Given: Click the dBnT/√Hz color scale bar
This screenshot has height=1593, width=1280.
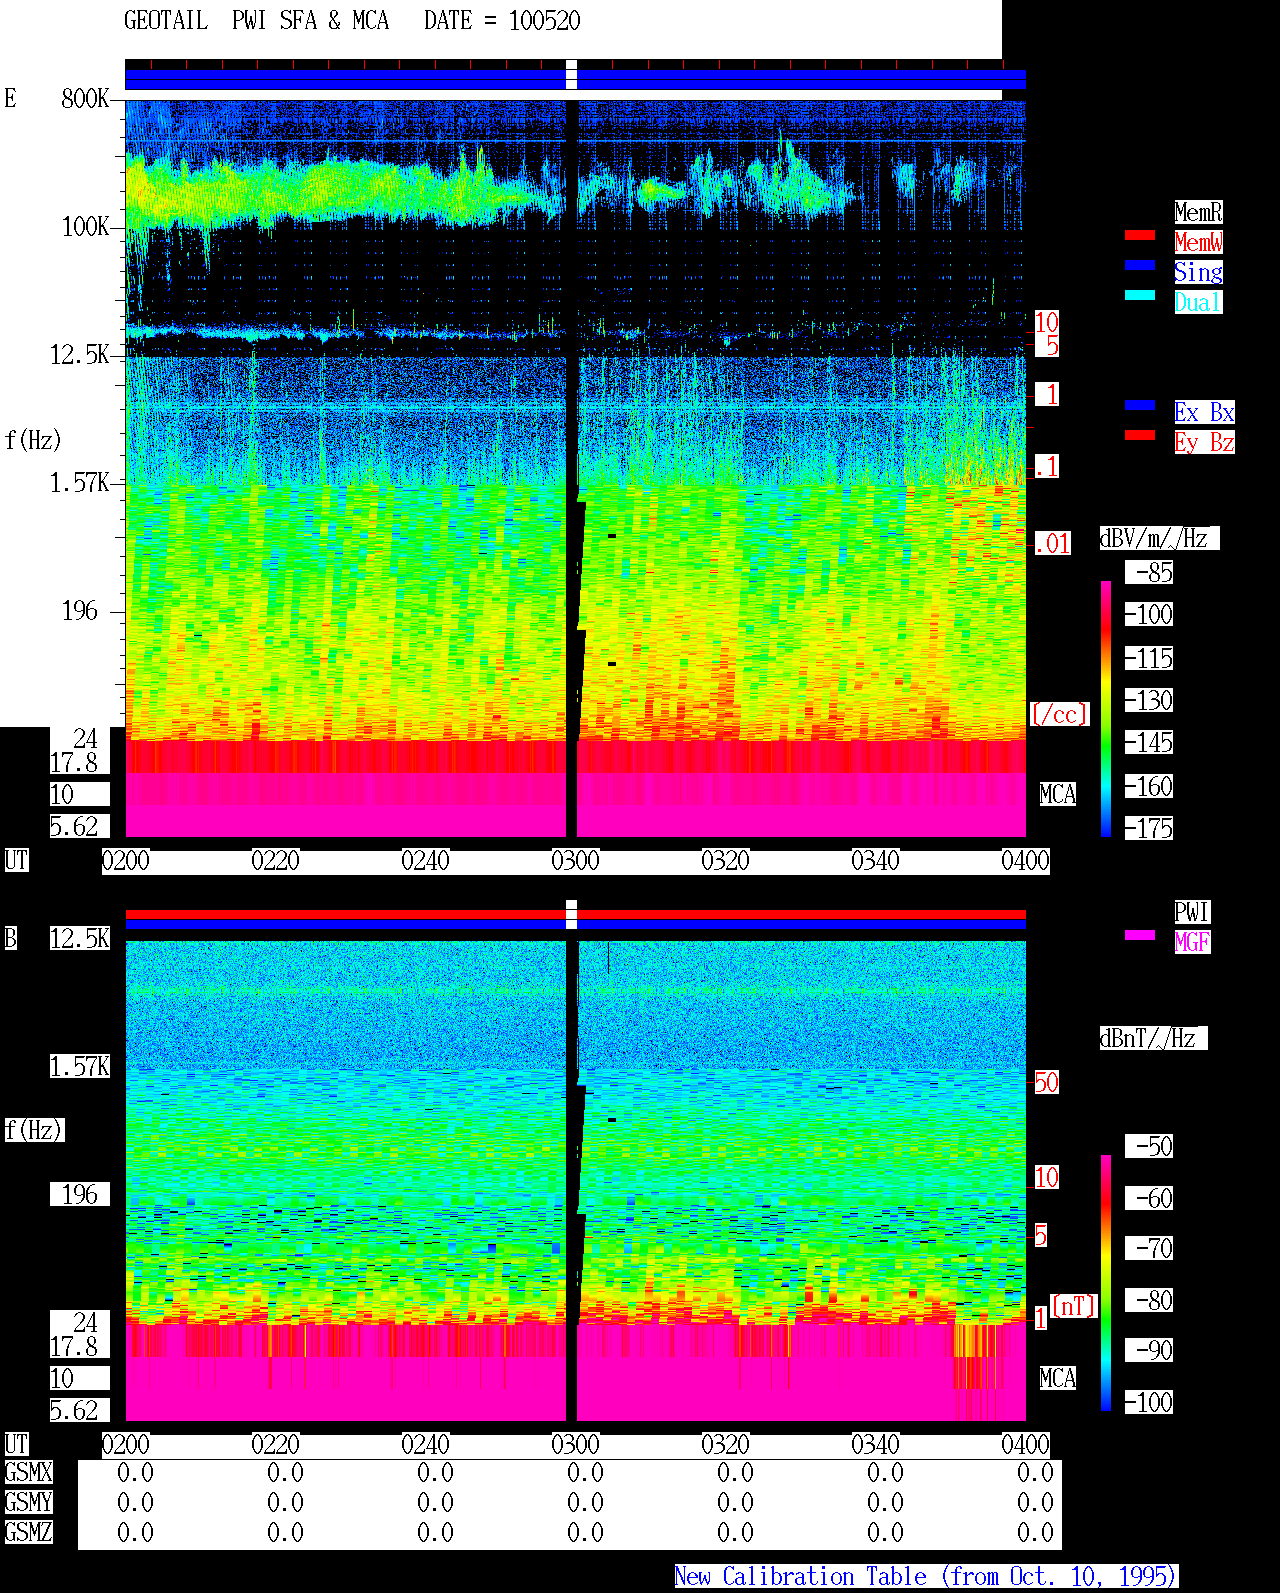Looking at the screenshot, I should coord(1106,1283).
